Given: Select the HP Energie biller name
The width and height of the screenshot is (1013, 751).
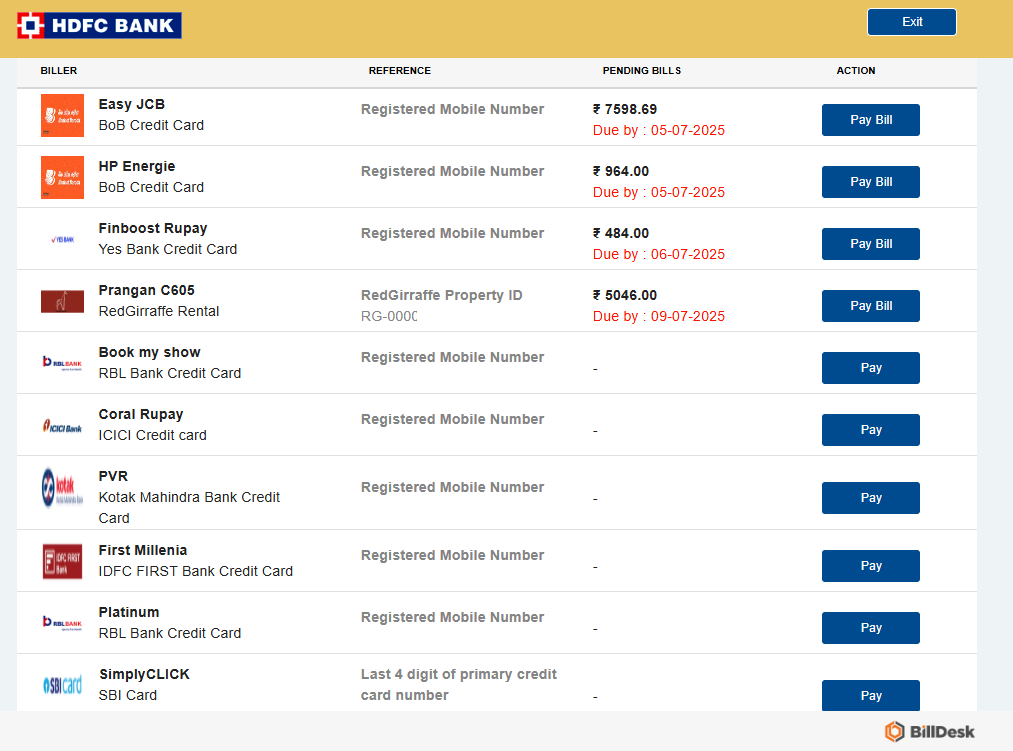Looking at the screenshot, I should [137, 166].
